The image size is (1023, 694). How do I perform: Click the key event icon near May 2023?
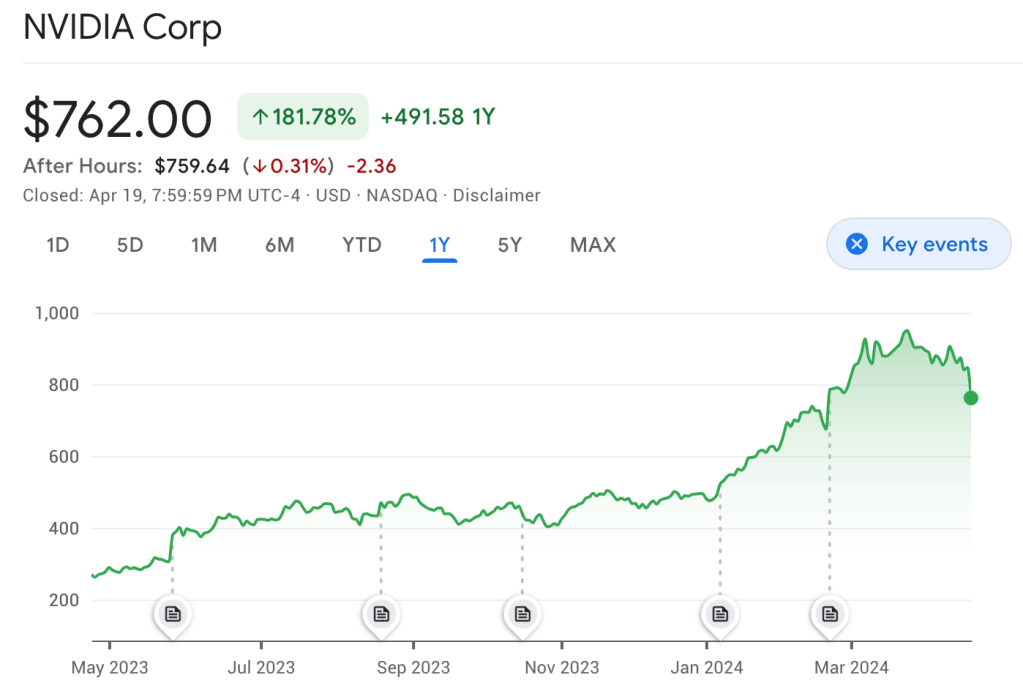pos(172,613)
